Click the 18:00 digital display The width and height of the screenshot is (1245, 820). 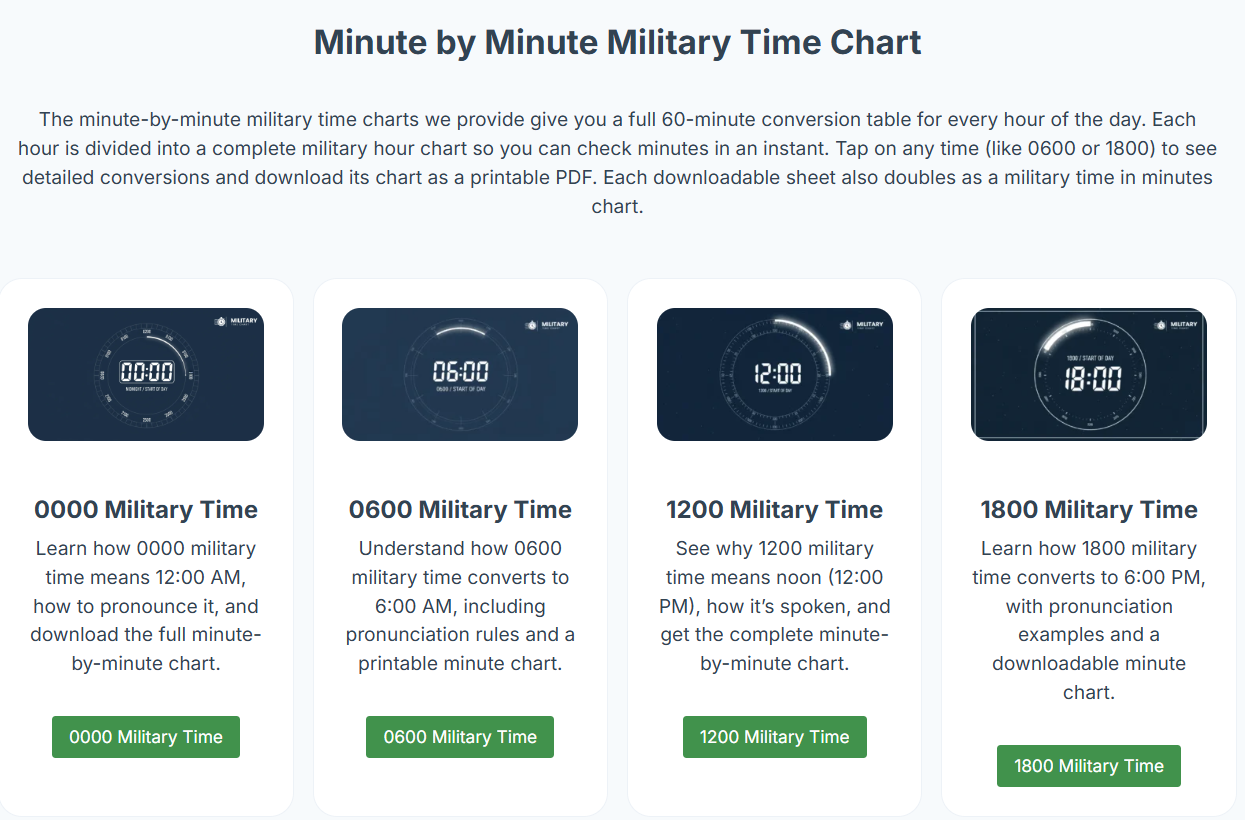pos(1090,378)
